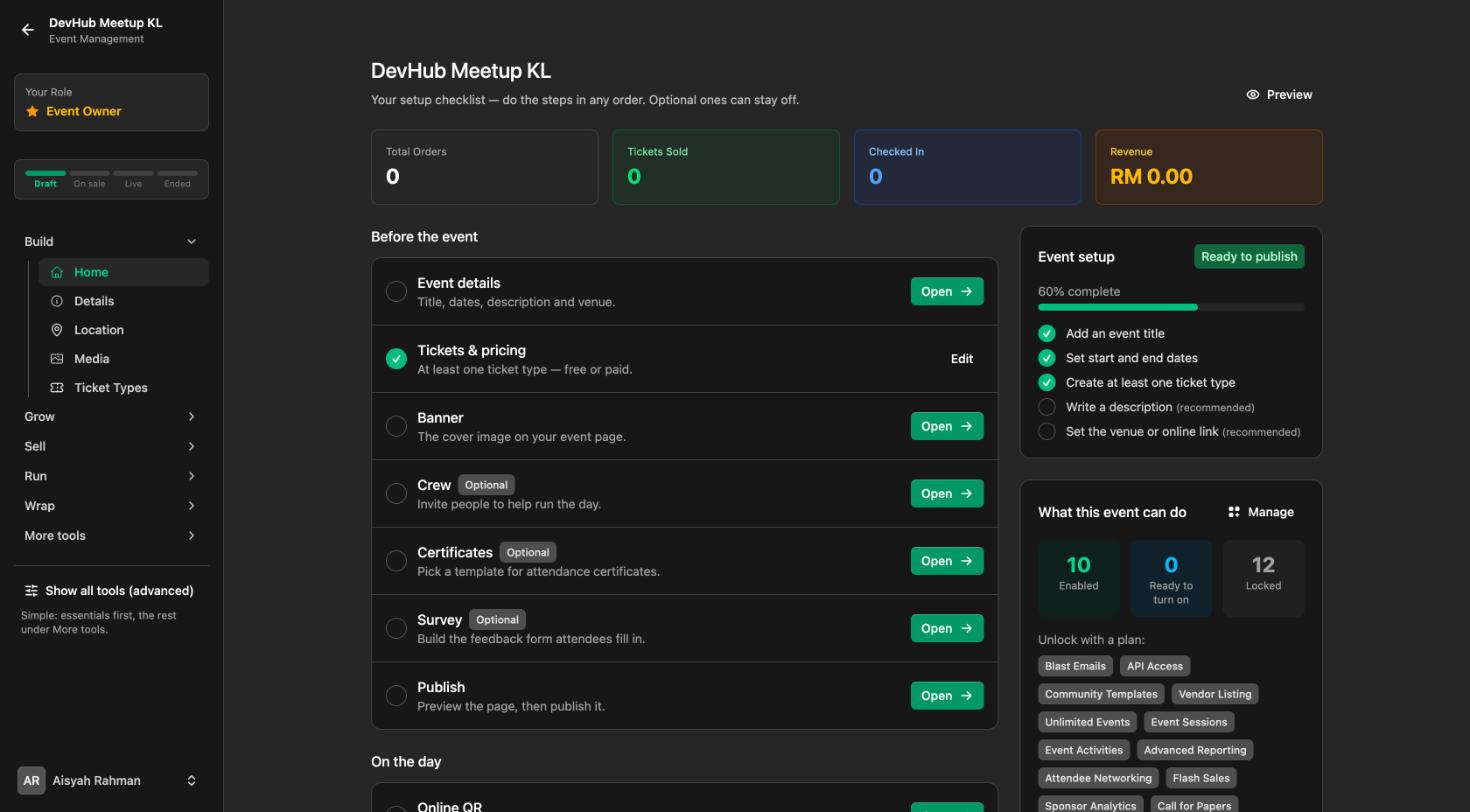Click the map pin icon beside Location
The image size is (1470, 812).
(x=57, y=330)
